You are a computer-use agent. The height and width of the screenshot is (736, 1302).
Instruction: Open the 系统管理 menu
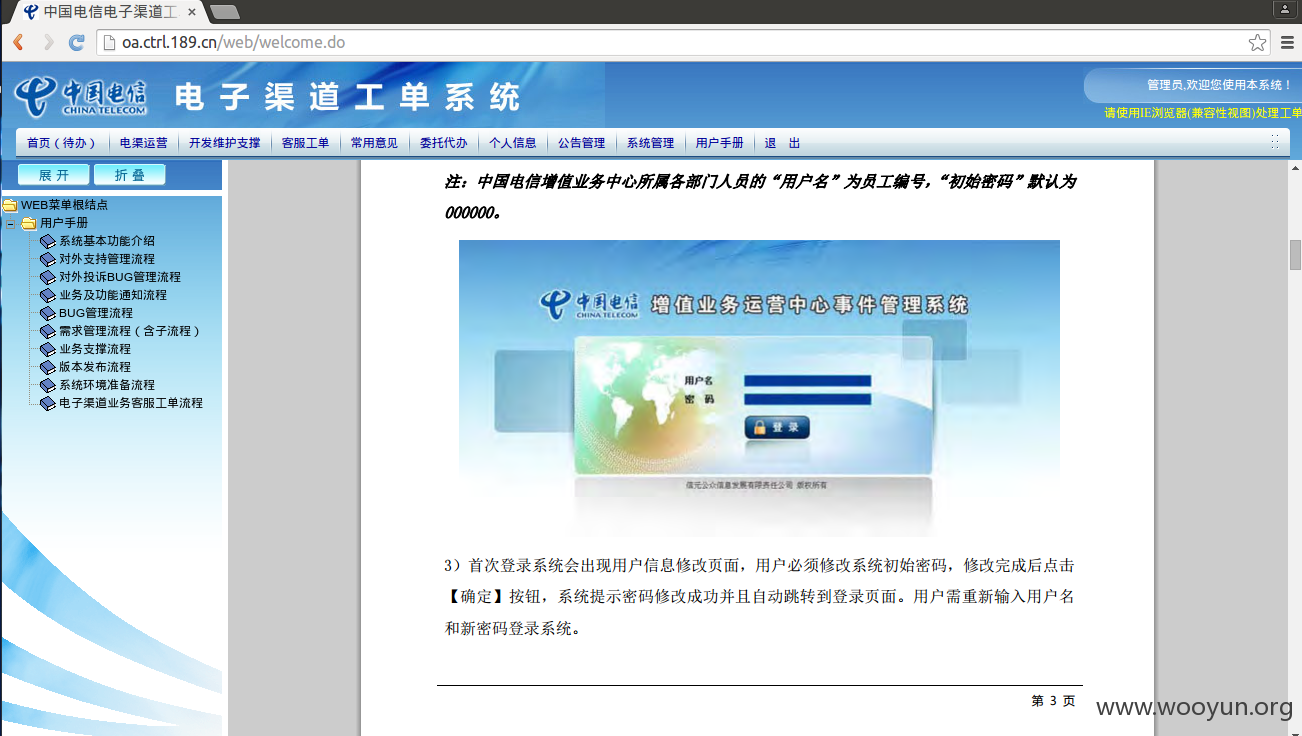(x=650, y=143)
